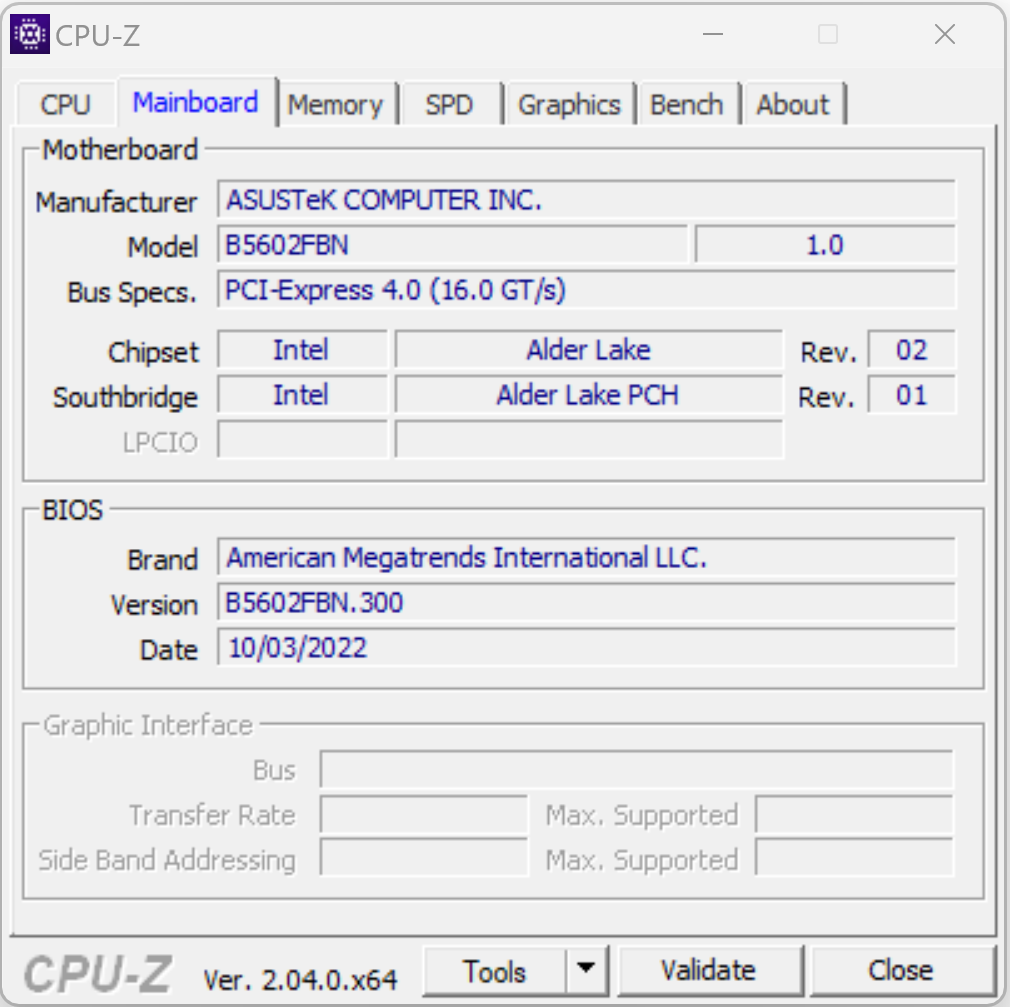
Task: Click the Validate button
Action: click(x=709, y=970)
